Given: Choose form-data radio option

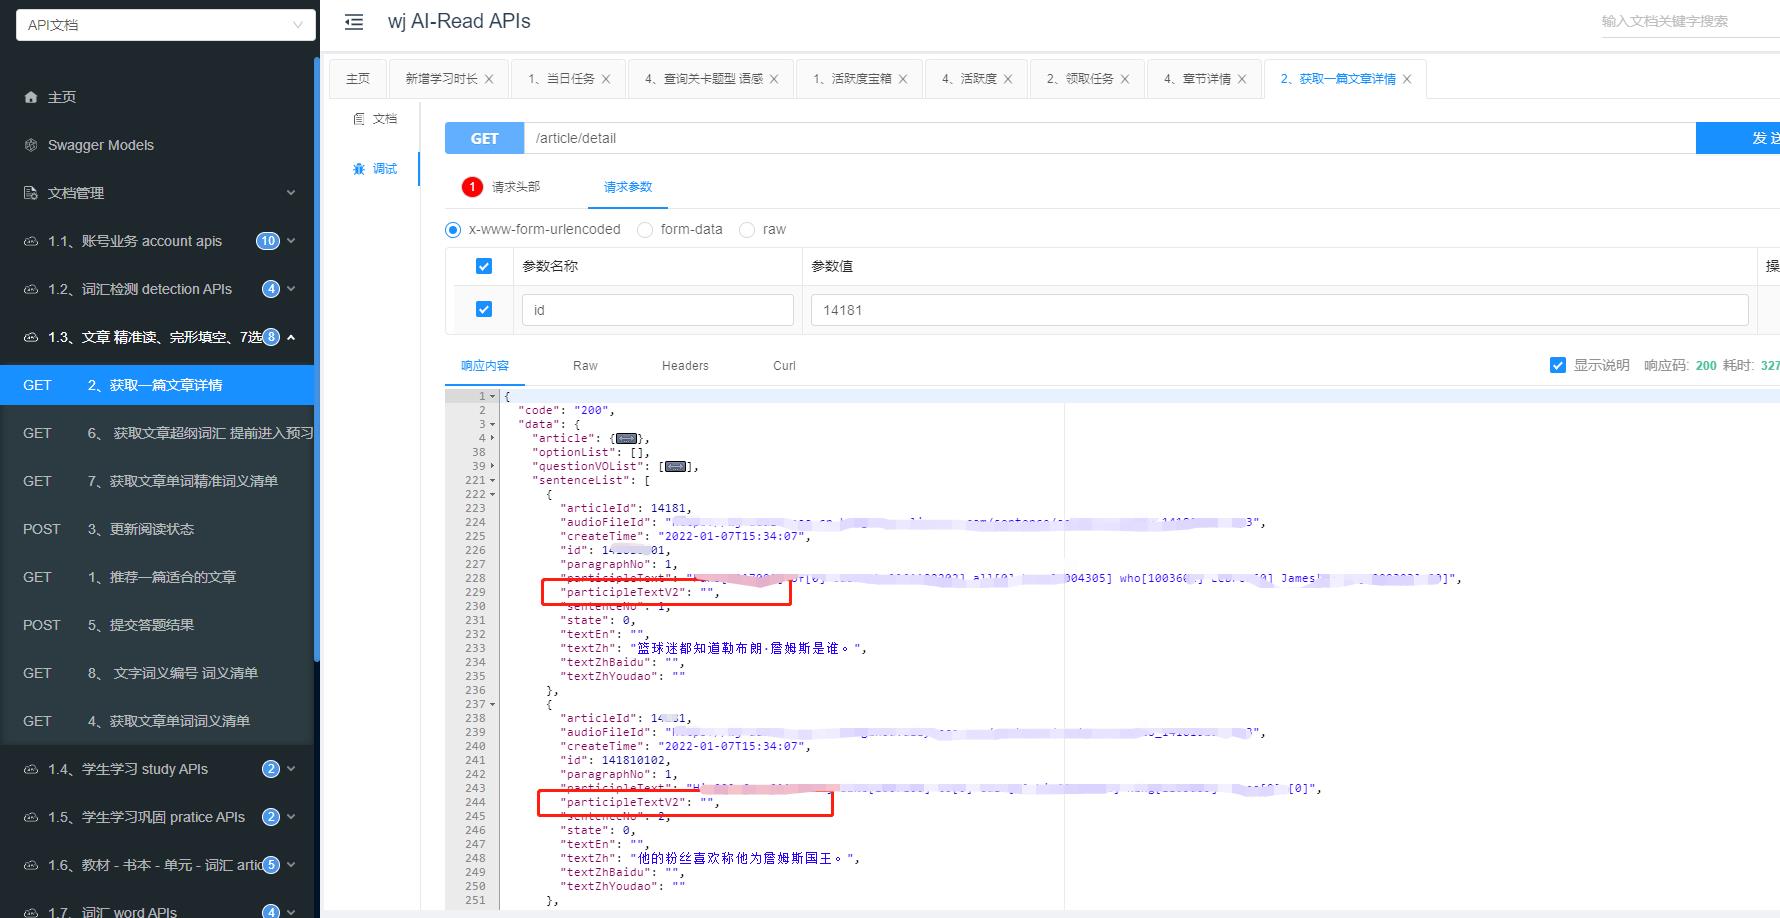Looking at the screenshot, I should pyautogui.click(x=645, y=230).
